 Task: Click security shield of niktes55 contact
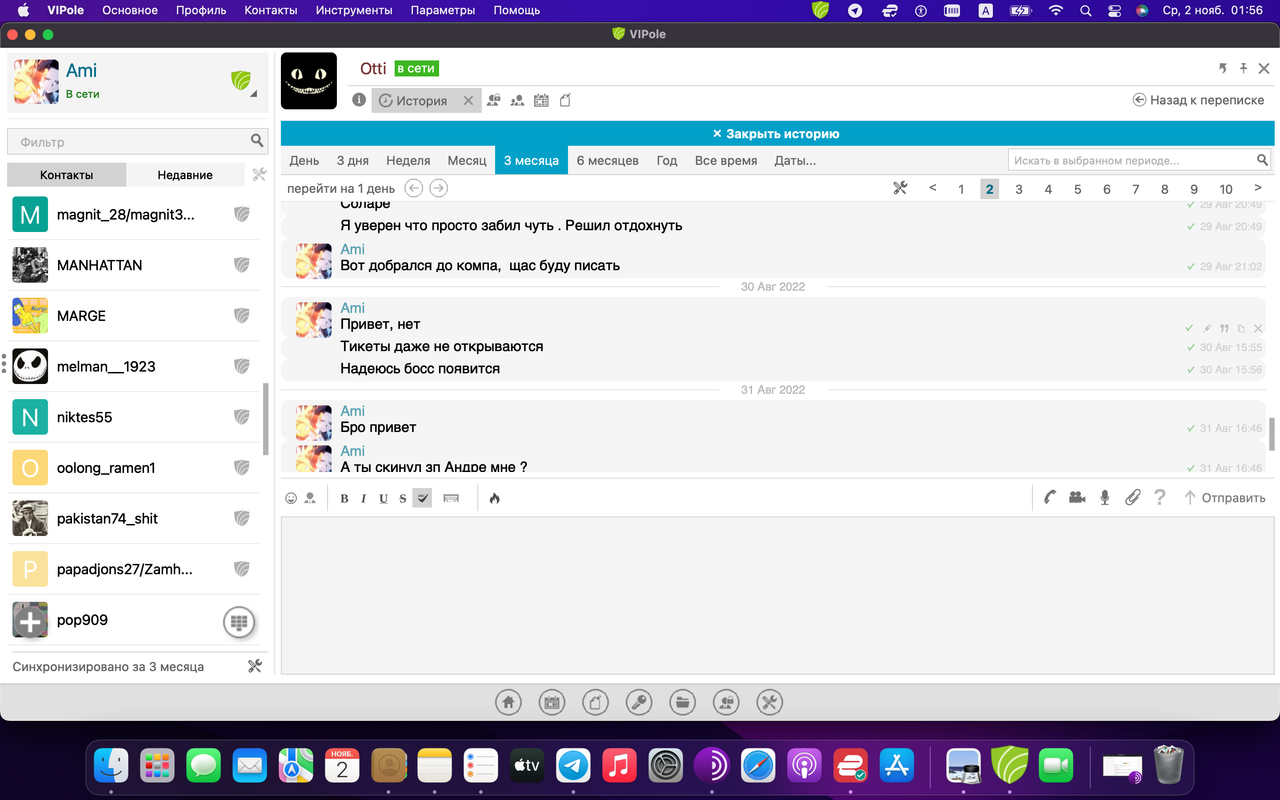click(x=241, y=417)
